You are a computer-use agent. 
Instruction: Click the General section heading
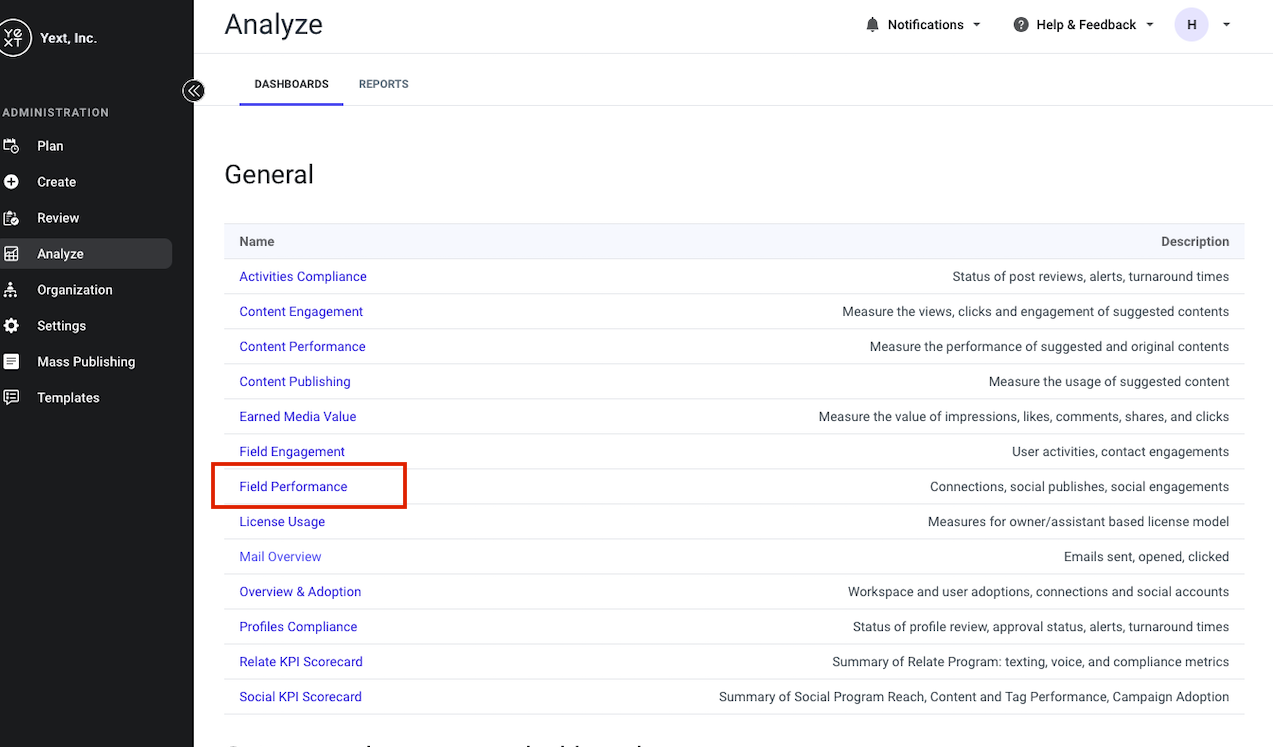[x=269, y=174]
